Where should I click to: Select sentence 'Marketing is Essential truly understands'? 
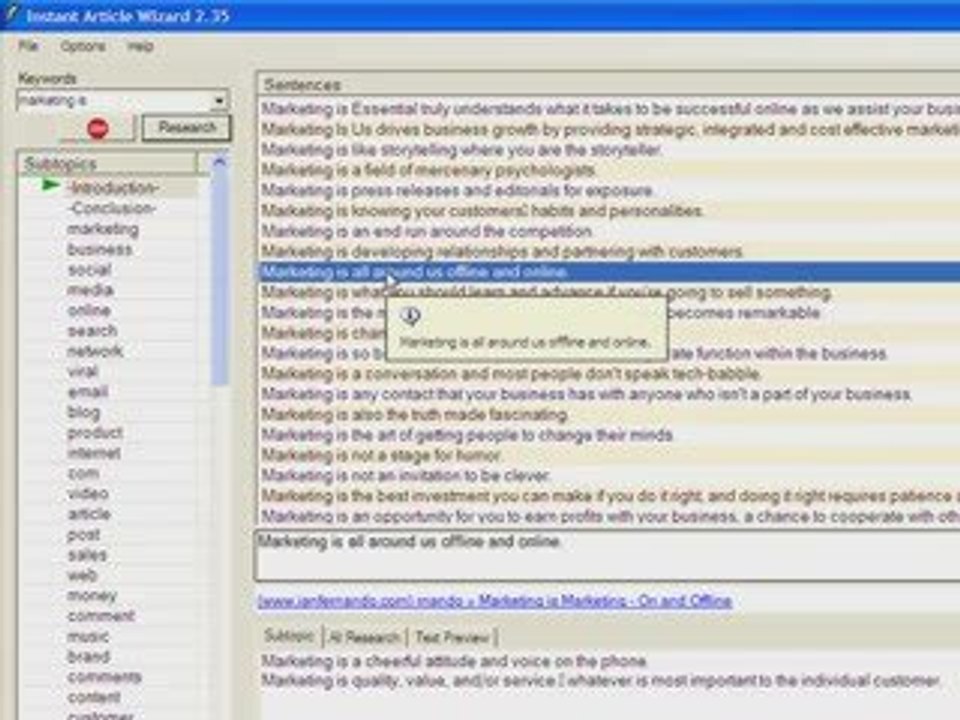click(609, 109)
